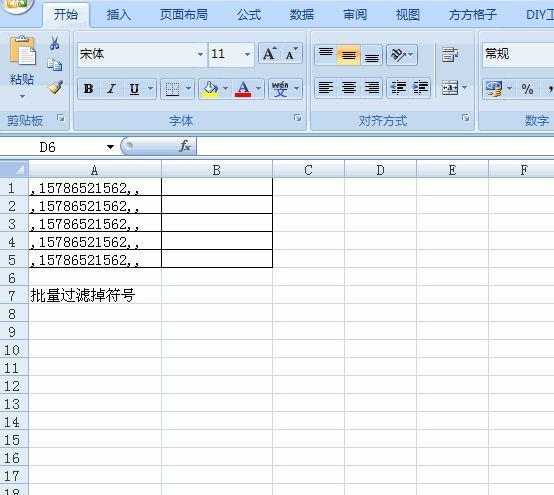Click the percent style button
Screen dimensions: 554x495
[x=527, y=89]
